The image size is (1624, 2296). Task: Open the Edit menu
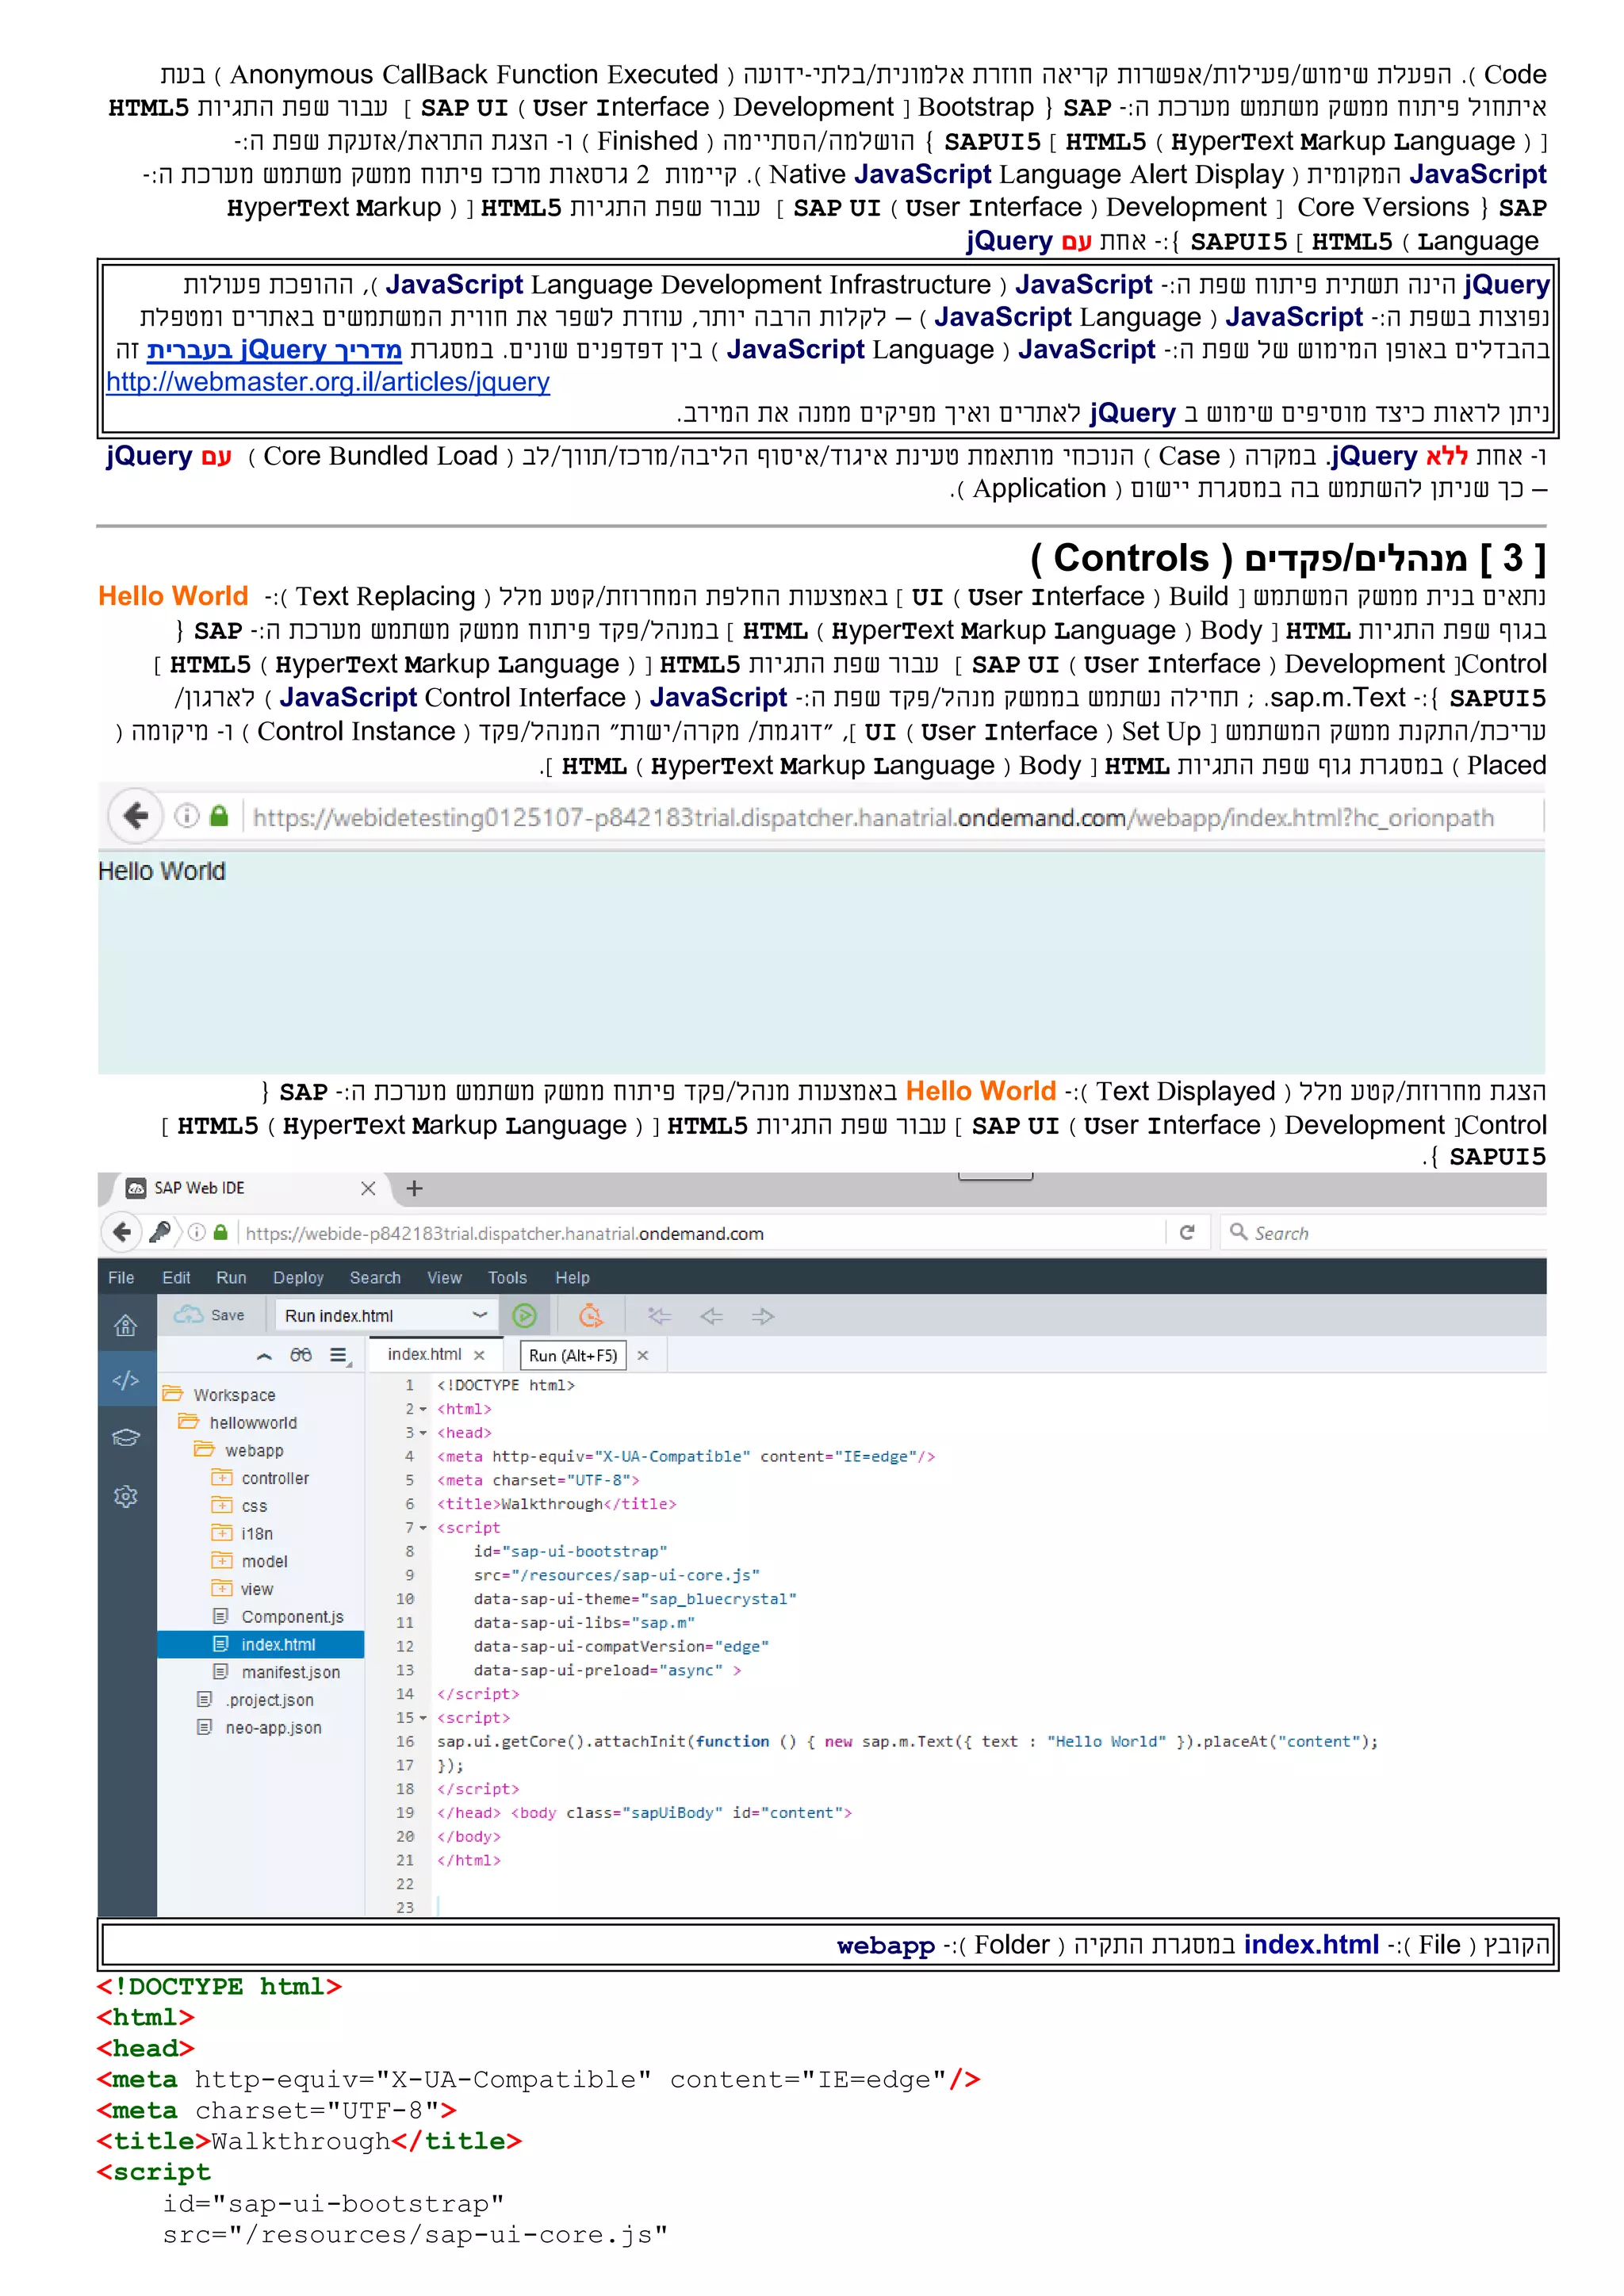176,1278
